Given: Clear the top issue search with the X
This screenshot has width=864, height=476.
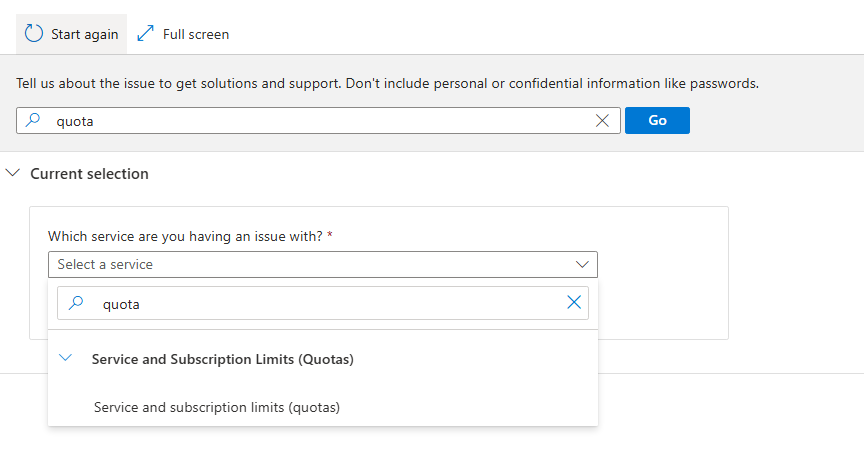Looking at the screenshot, I should pos(602,121).
